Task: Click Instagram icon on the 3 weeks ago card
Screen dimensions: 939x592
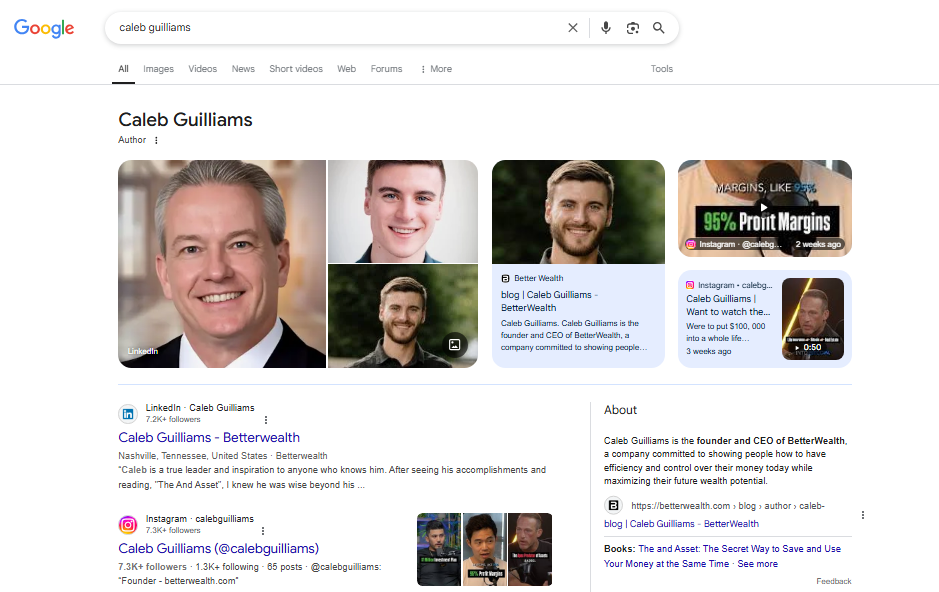Action: [x=690, y=286]
